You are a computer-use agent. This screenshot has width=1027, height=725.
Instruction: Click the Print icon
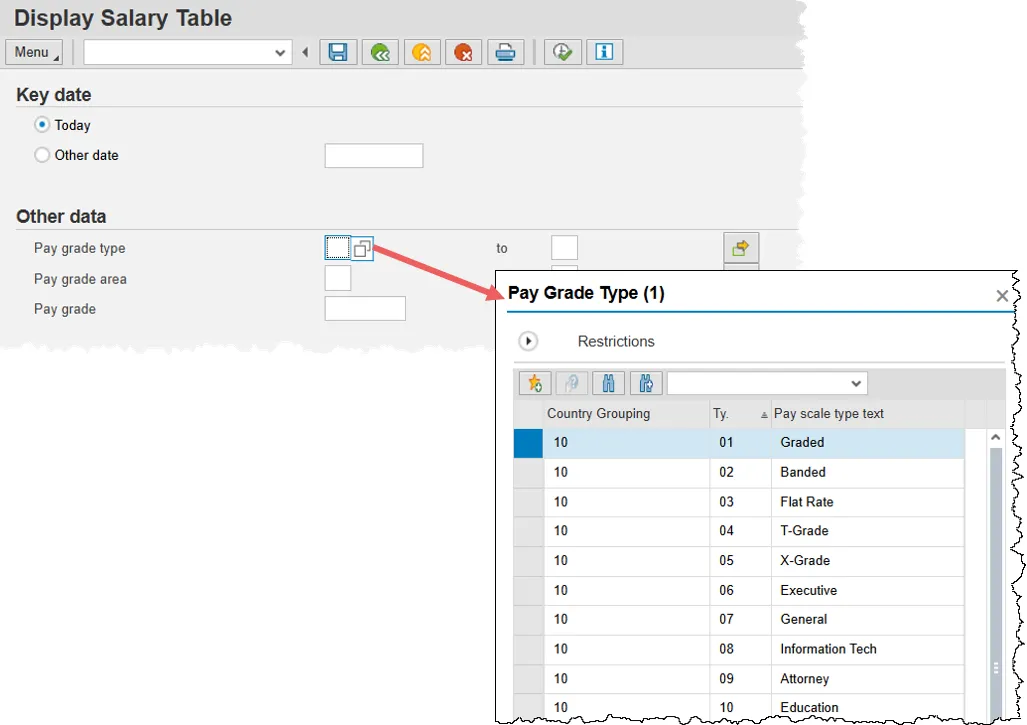(506, 52)
